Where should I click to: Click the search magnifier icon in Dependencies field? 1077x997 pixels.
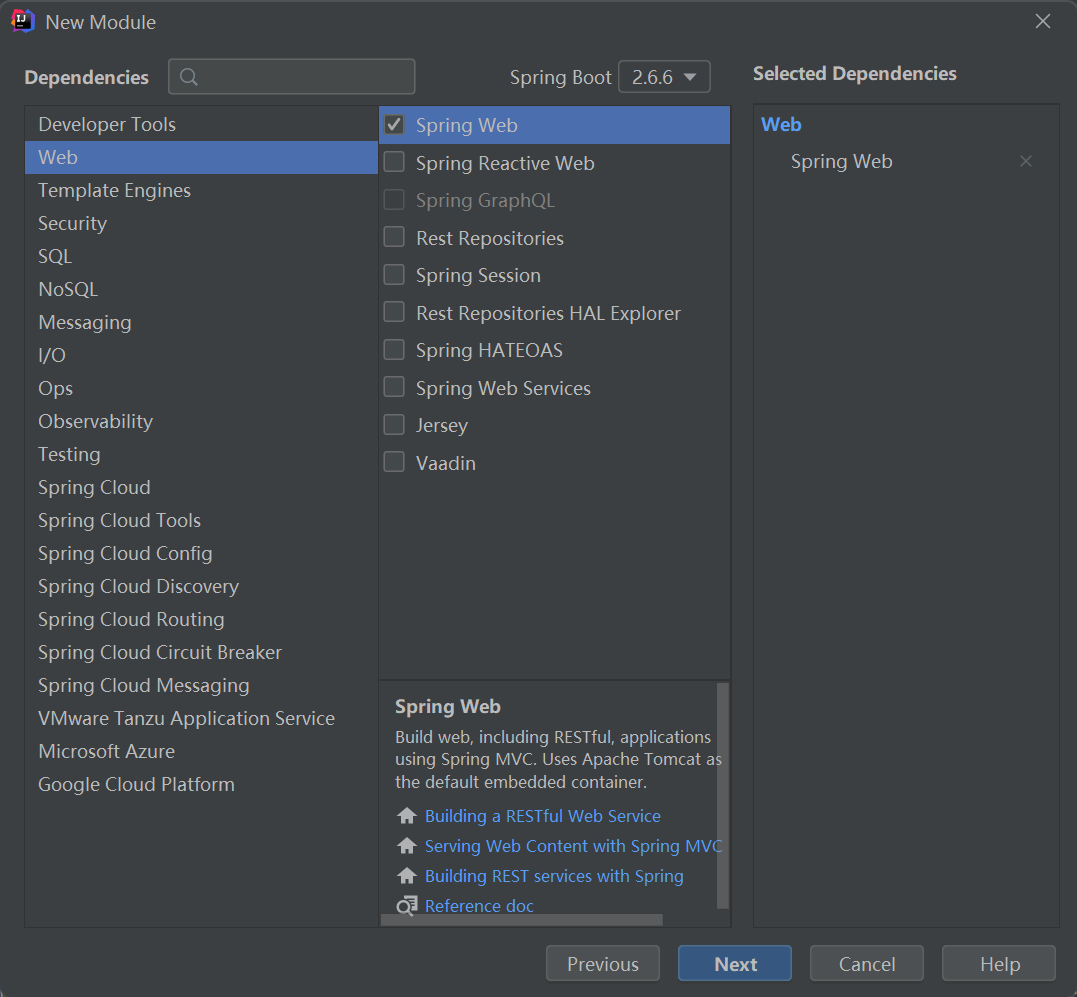coord(189,77)
